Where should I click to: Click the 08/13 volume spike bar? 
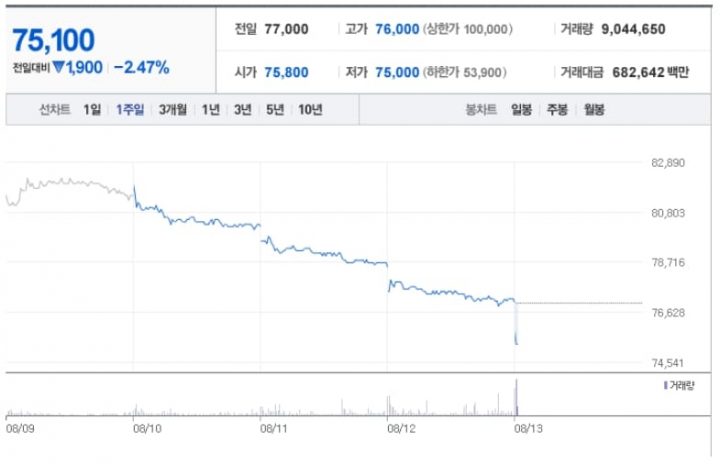pyautogui.click(x=516, y=397)
